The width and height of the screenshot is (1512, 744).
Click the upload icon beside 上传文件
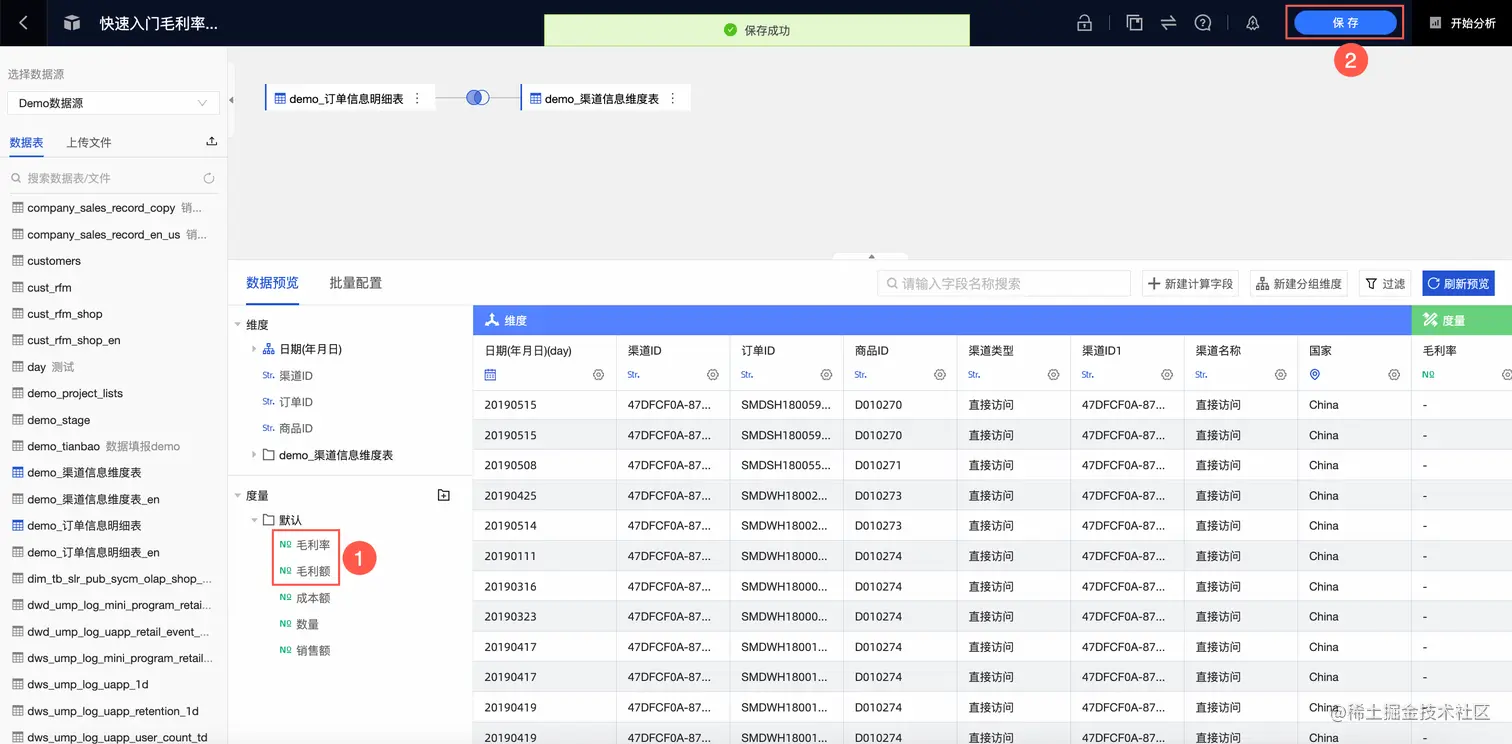pos(211,142)
